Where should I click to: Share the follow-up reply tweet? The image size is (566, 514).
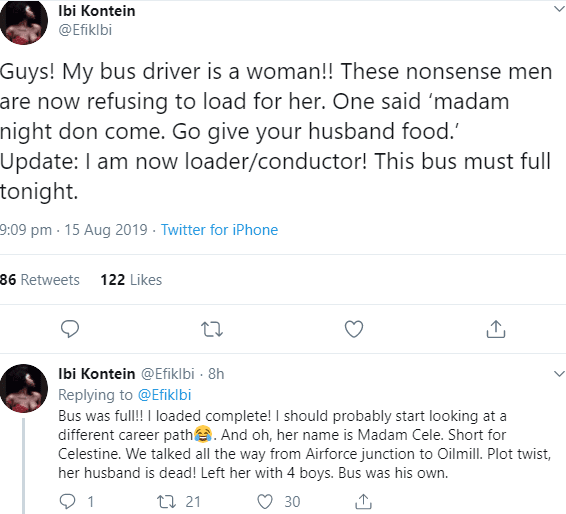(x=363, y=501)
